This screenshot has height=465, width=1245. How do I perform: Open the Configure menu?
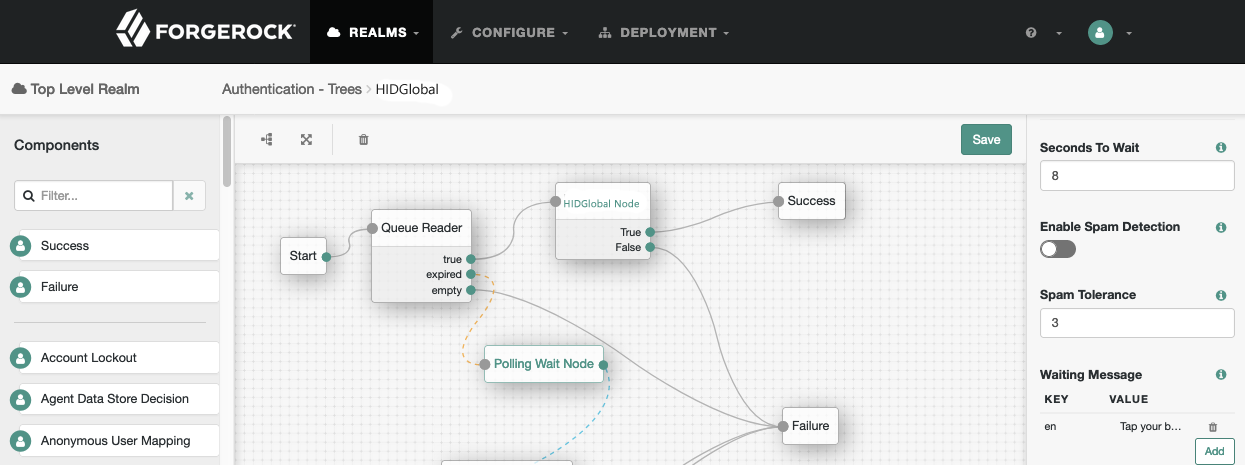point(509,32)
